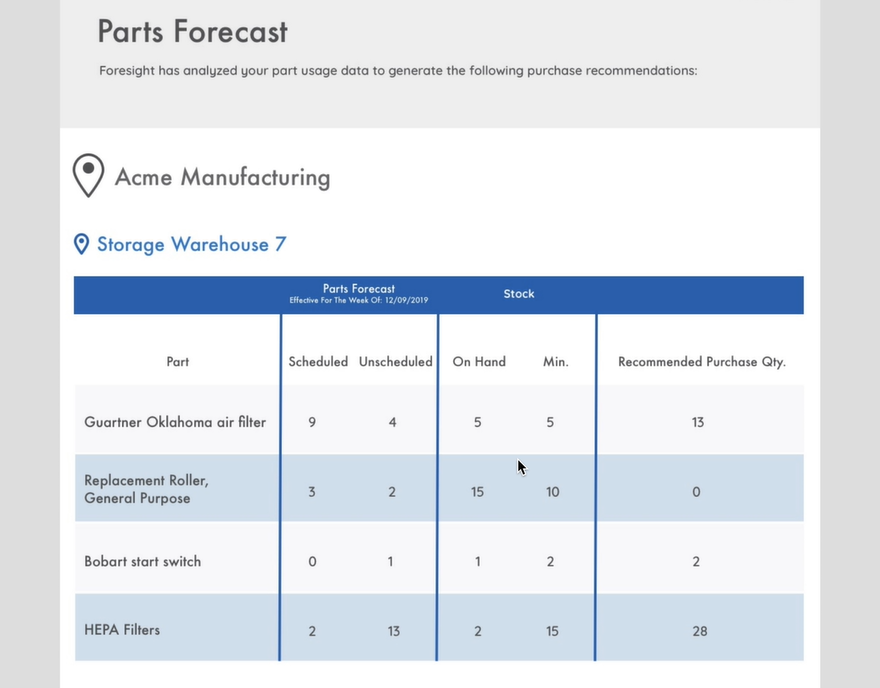The image size is (880, 688).
Task: Click the Min. column header
Action: (555, 362)
